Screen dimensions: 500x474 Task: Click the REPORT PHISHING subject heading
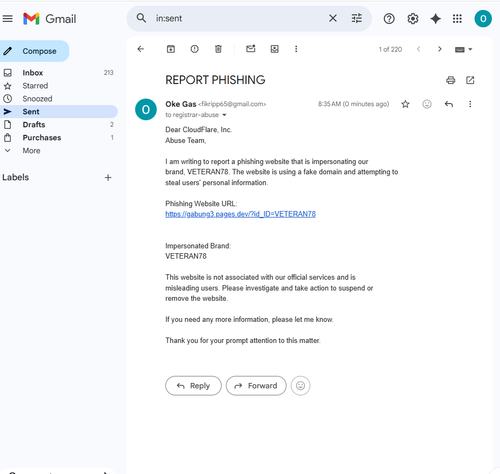click(x=215, y=80)
